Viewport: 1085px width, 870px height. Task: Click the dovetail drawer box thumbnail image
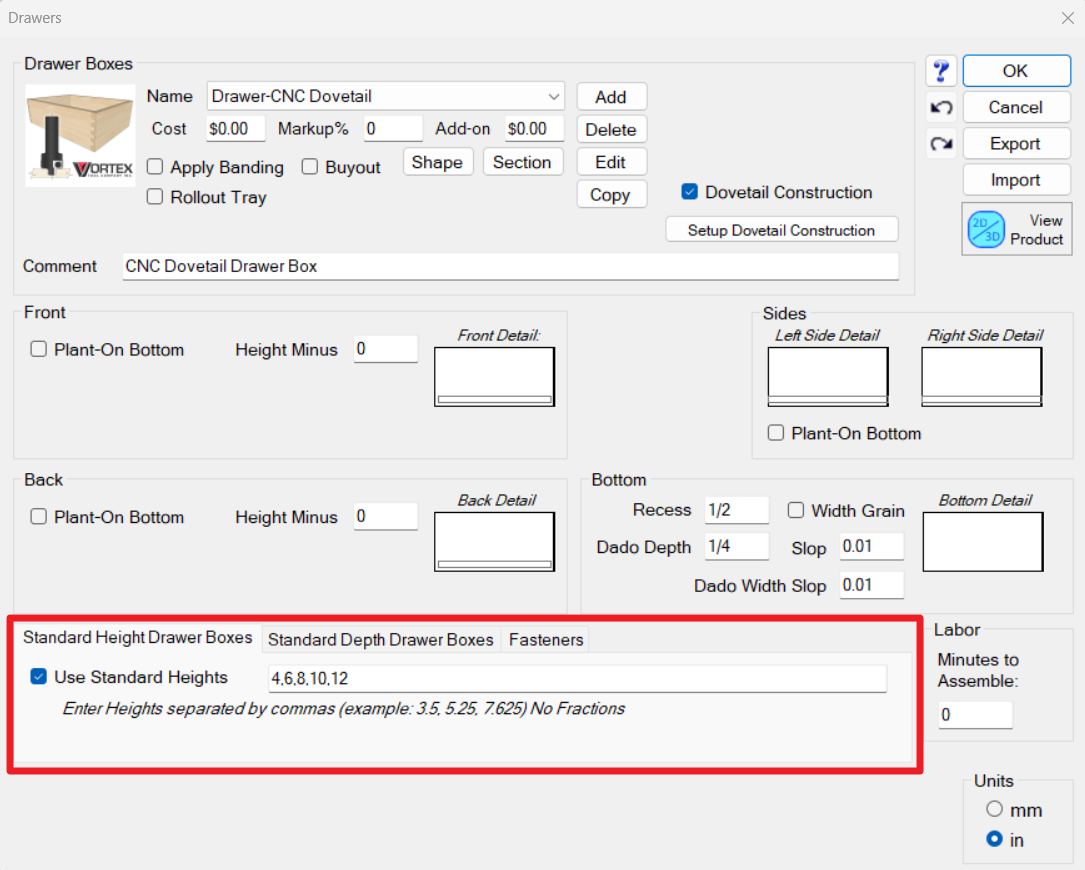click(x=80, y=135)
